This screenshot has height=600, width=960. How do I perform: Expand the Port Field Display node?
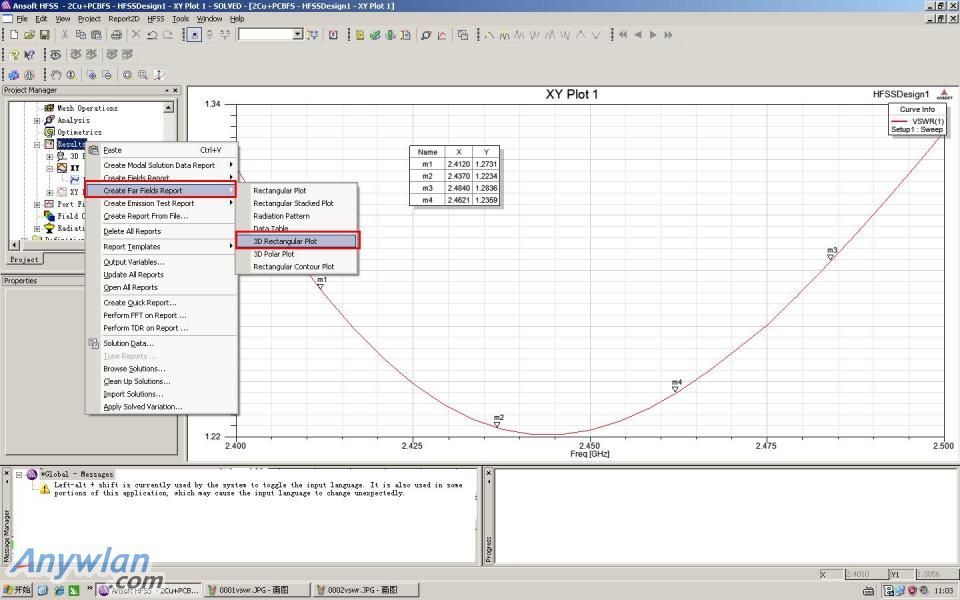37,204
